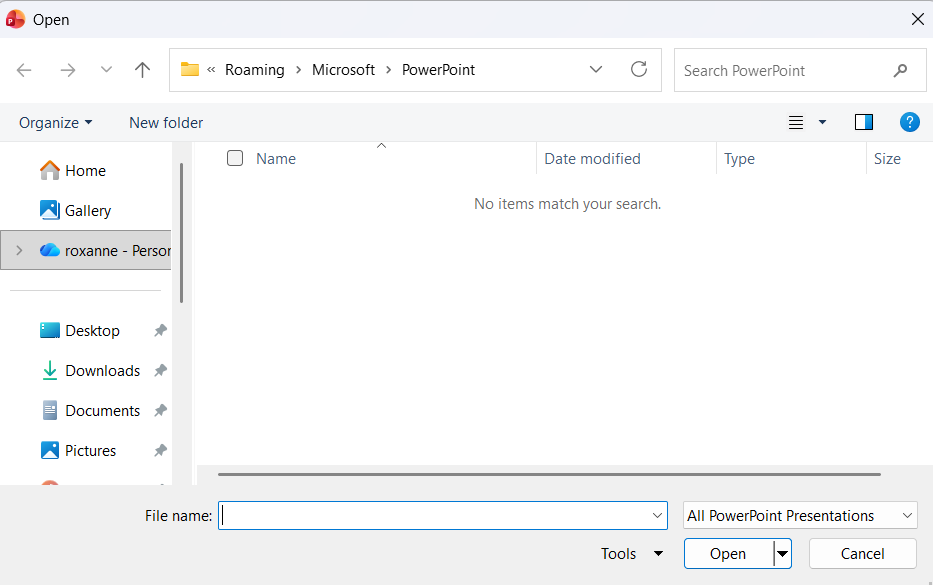Select Downloads in the navigation pane
Screen dimensions: 933x585
[x=102, y=371]
